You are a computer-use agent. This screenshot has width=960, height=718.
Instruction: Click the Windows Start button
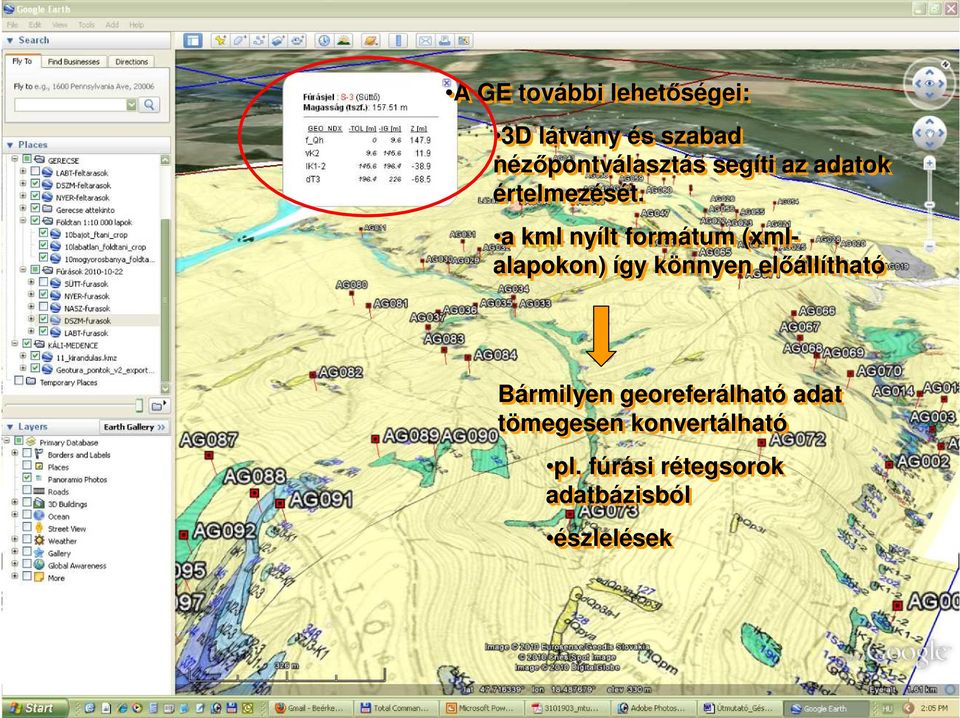[32, 708]
